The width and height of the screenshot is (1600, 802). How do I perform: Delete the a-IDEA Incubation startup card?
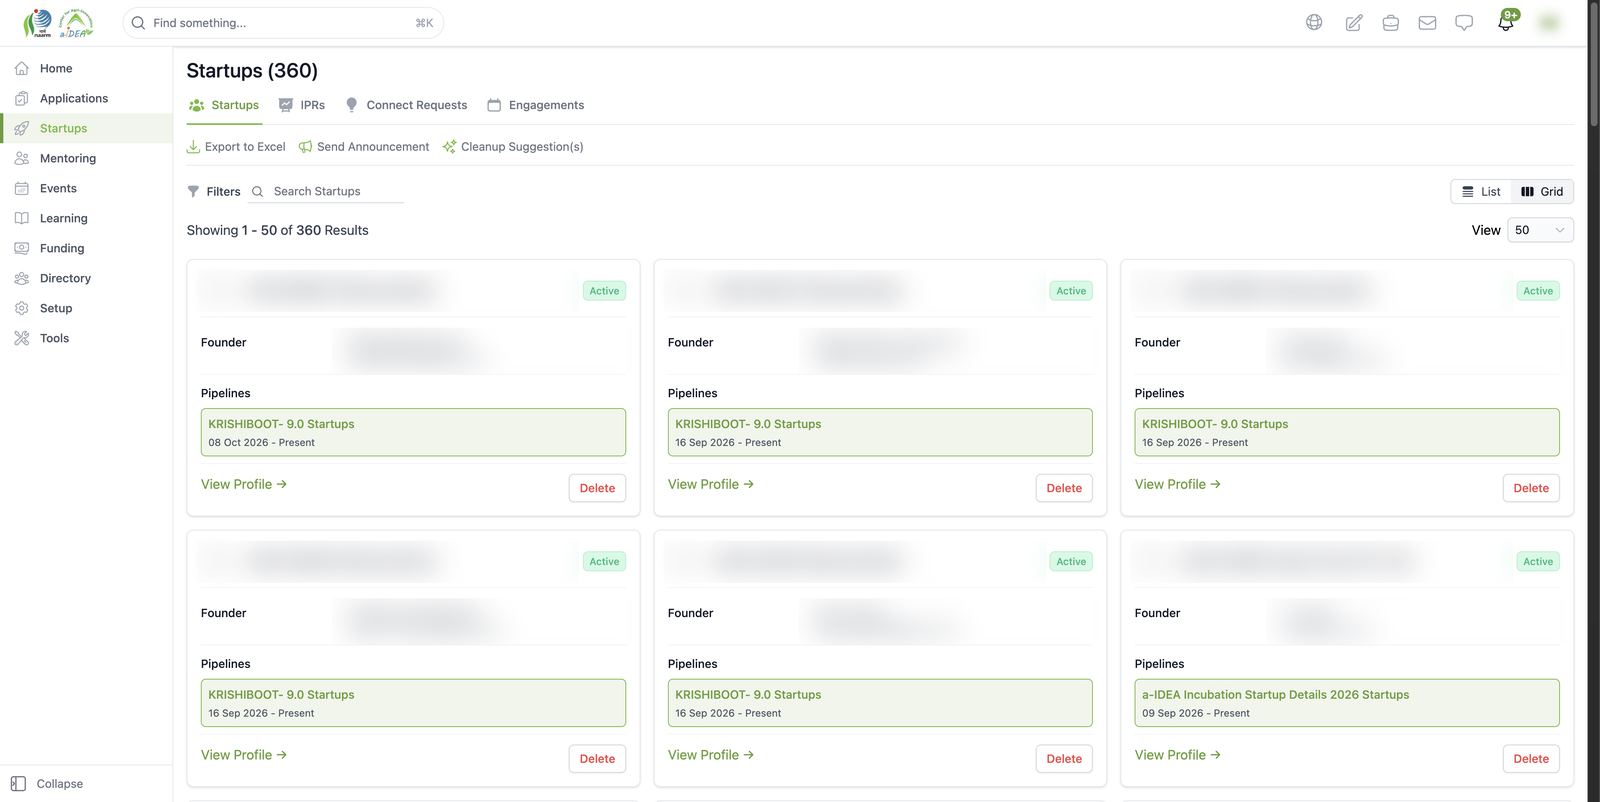click(1531, 759)
